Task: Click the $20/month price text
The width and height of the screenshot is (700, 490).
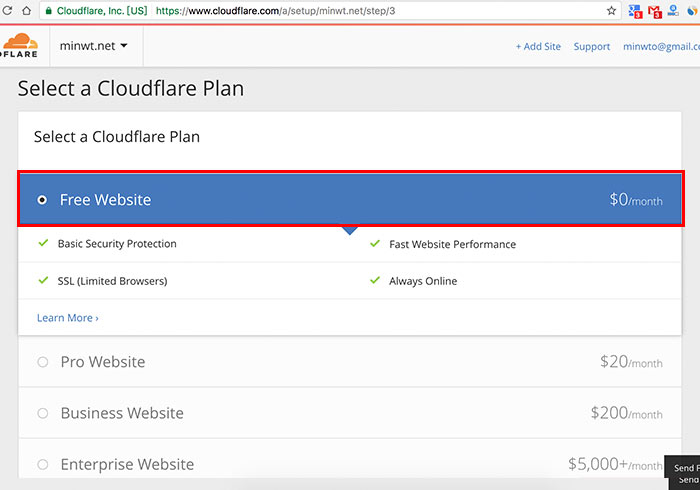Action: point(631,361)
